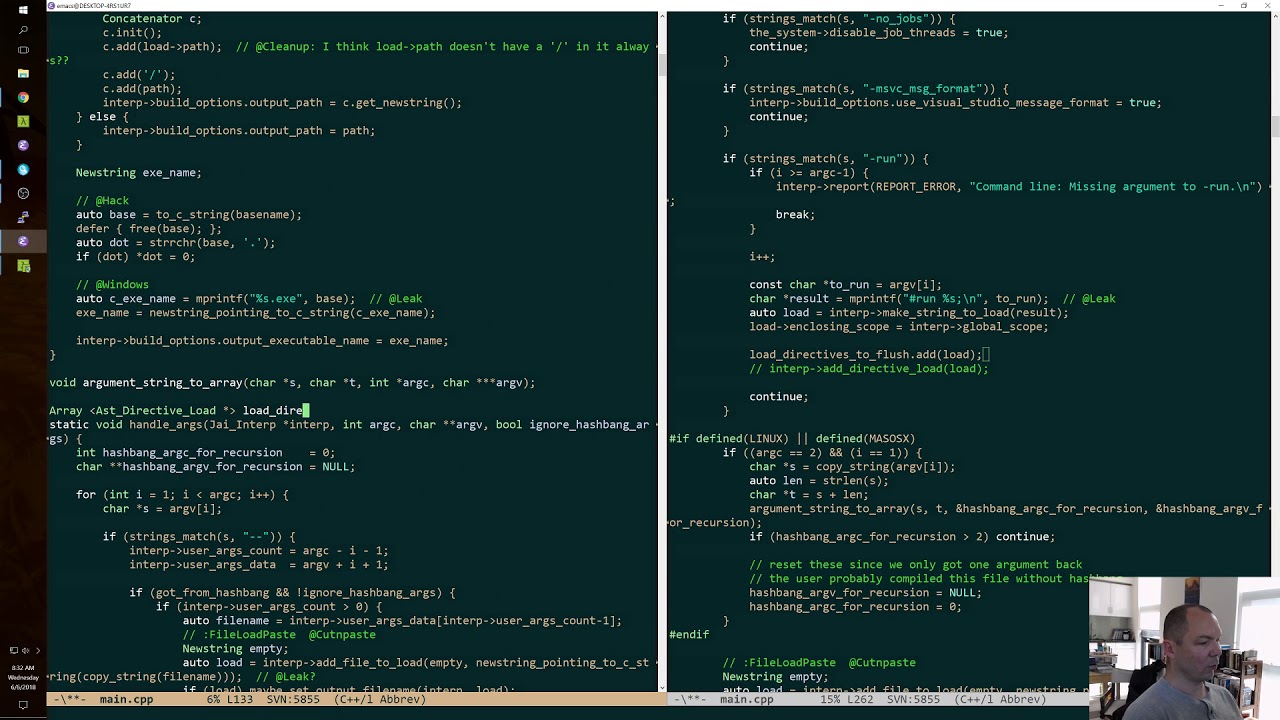The width and height of the screenshot is (1280, 720).
Task: Open Windows search from the taskbar
Action: coord(23,30)
